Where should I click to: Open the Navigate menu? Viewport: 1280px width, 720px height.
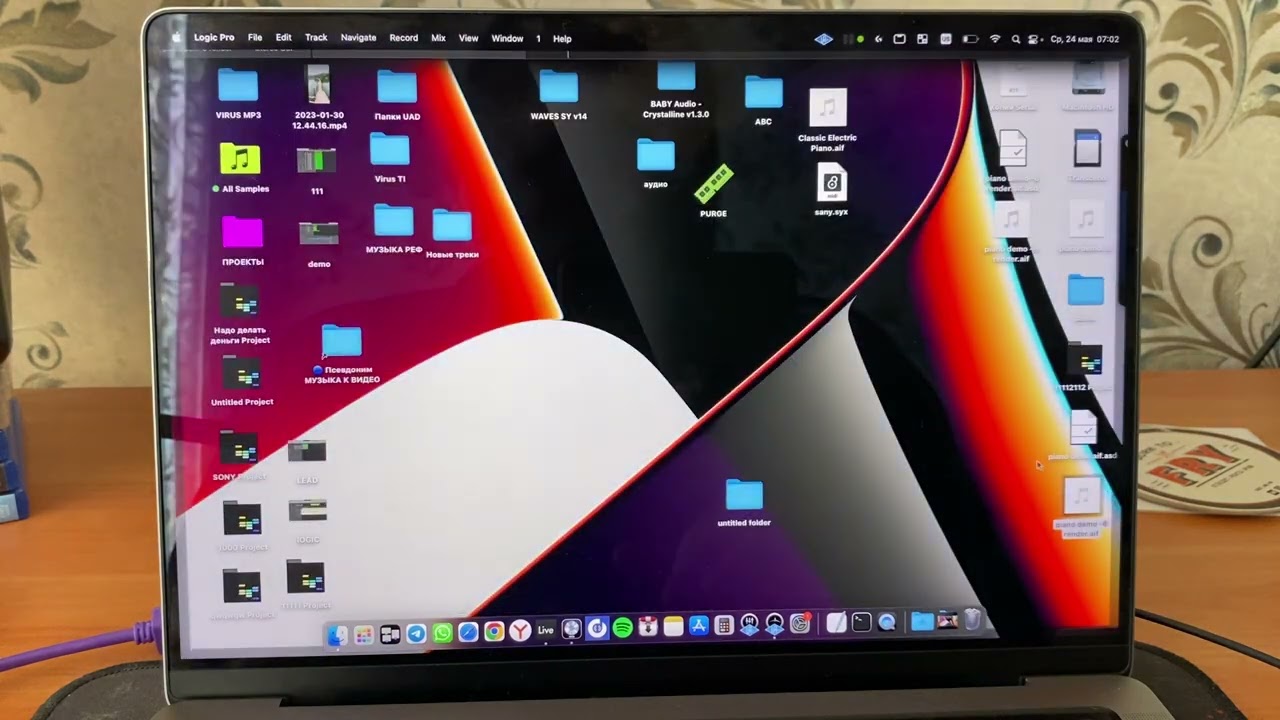pyautogui.click(x=358, y=38)
